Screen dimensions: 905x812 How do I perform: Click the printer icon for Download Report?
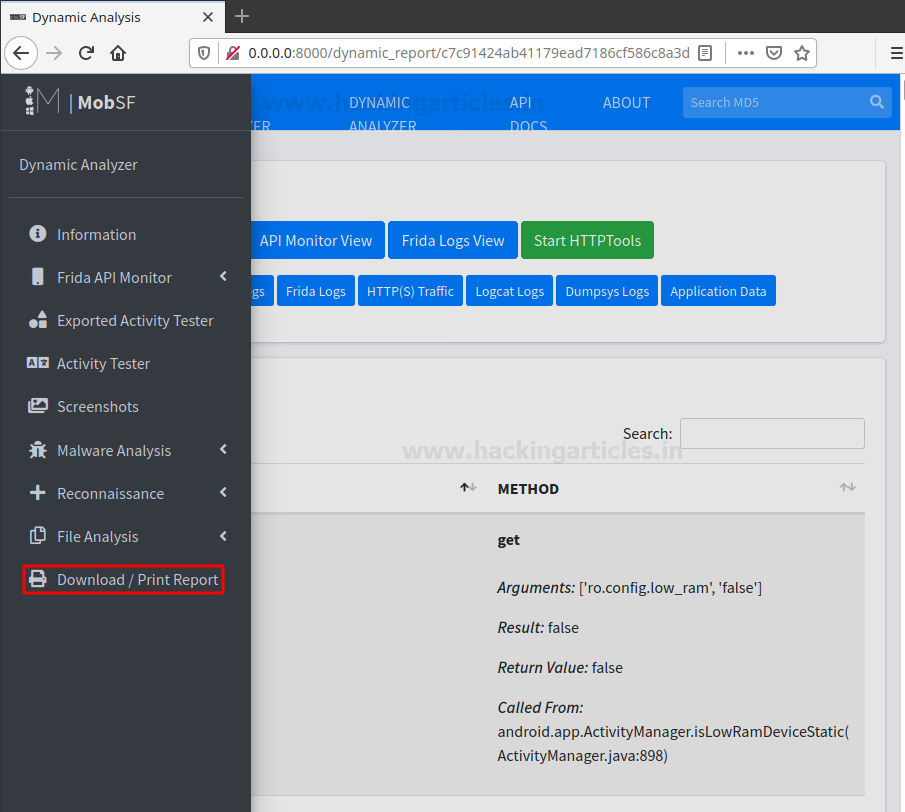[x=38, y=579]
